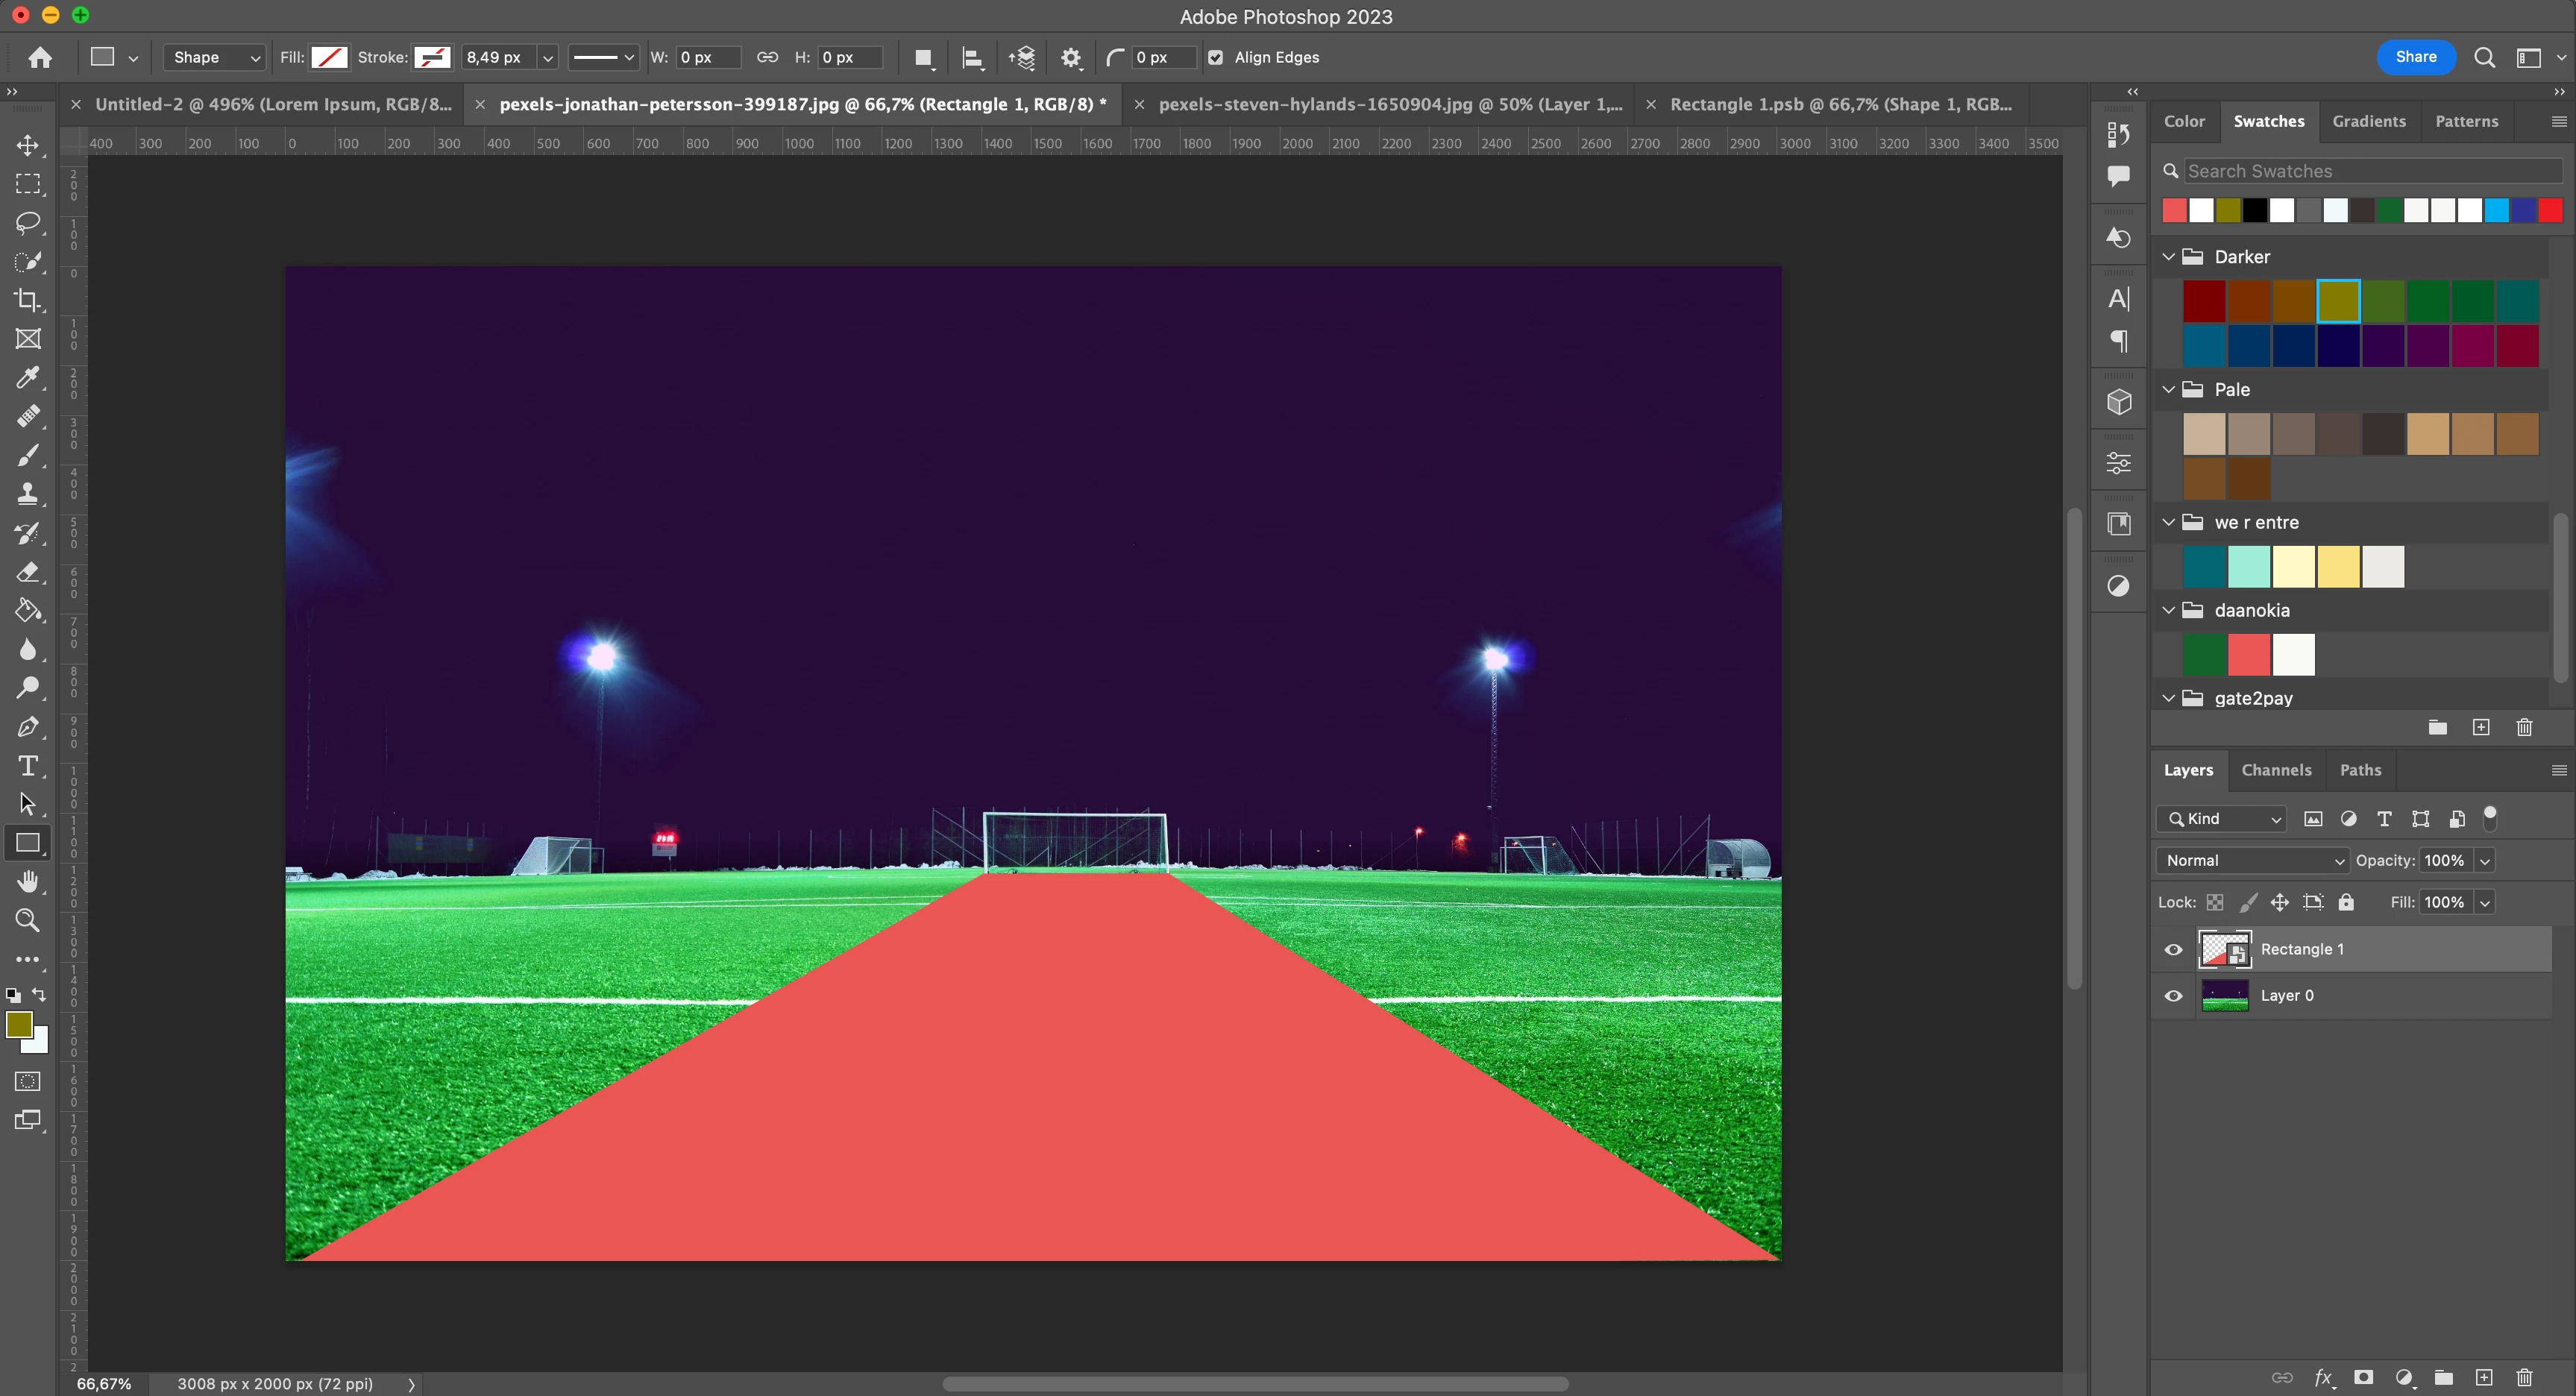Hide Layer 0 visibility eye
This screenshot has height=1396, width=2576.
(x=2173, y=996)
